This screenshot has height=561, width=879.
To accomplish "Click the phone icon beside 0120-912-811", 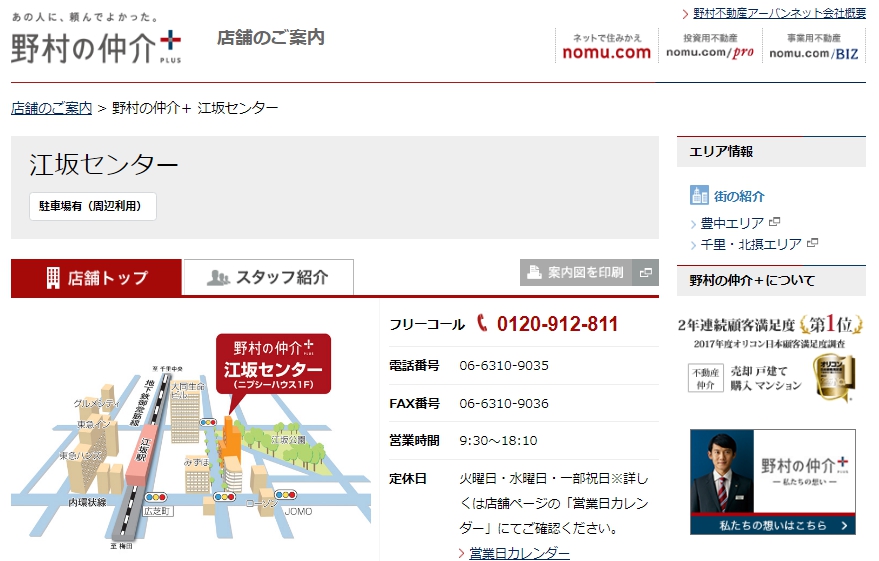I will pos(482,323).
